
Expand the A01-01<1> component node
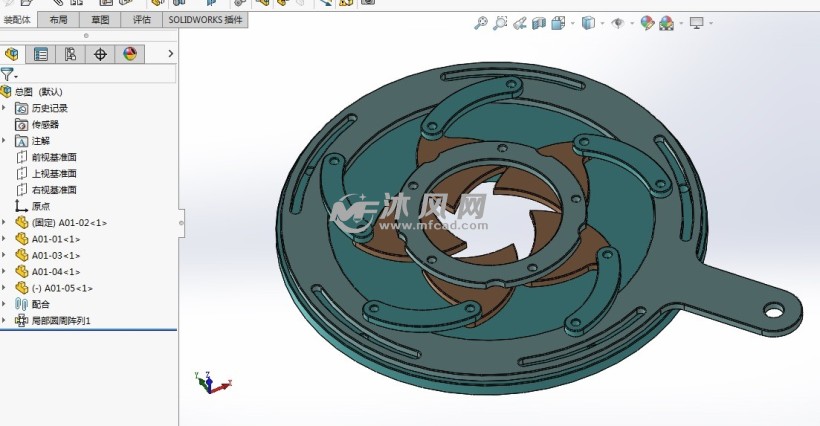(4, 239)
